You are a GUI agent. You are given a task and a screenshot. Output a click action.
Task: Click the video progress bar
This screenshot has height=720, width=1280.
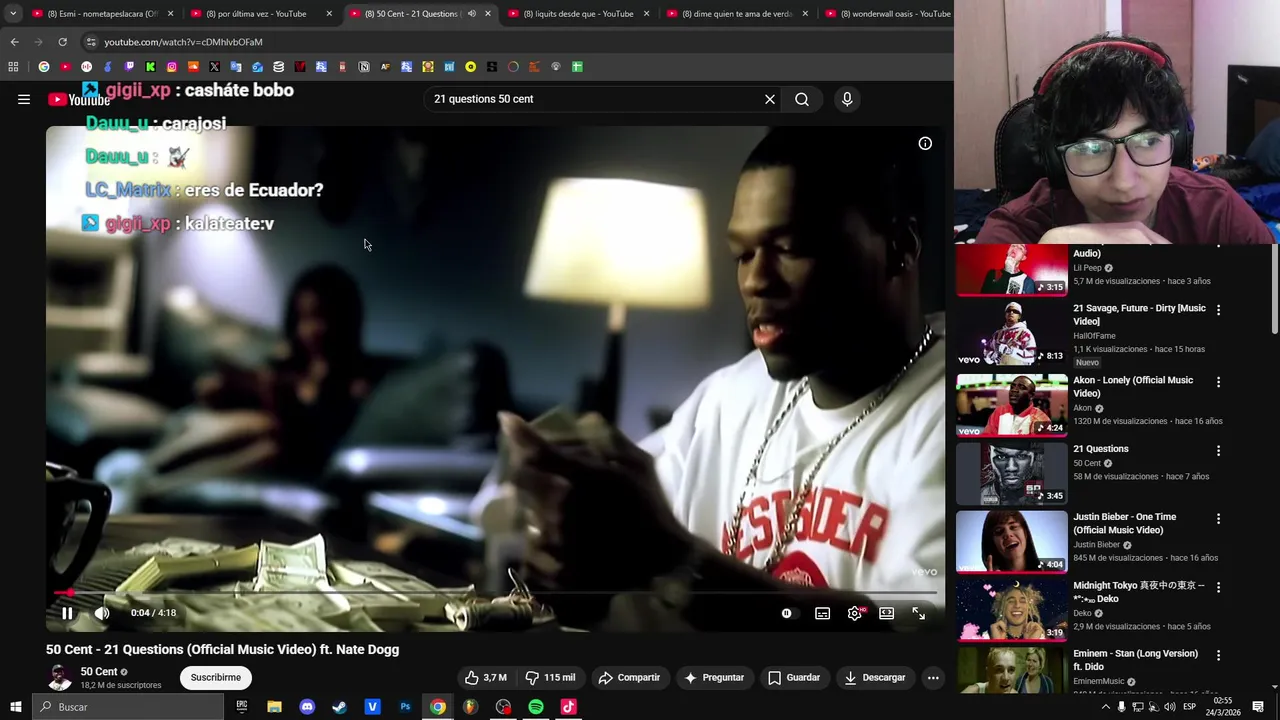click(x=495, y=593)
